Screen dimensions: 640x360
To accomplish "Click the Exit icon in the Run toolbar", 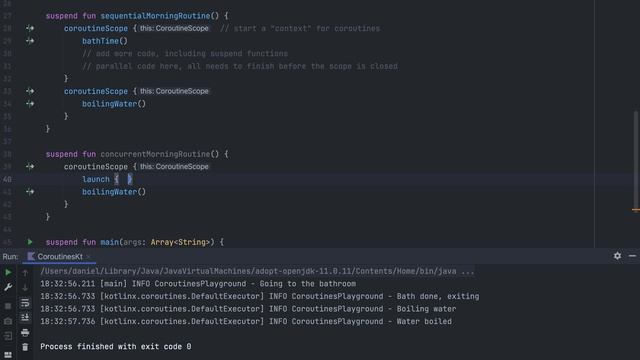I will 8,336.
